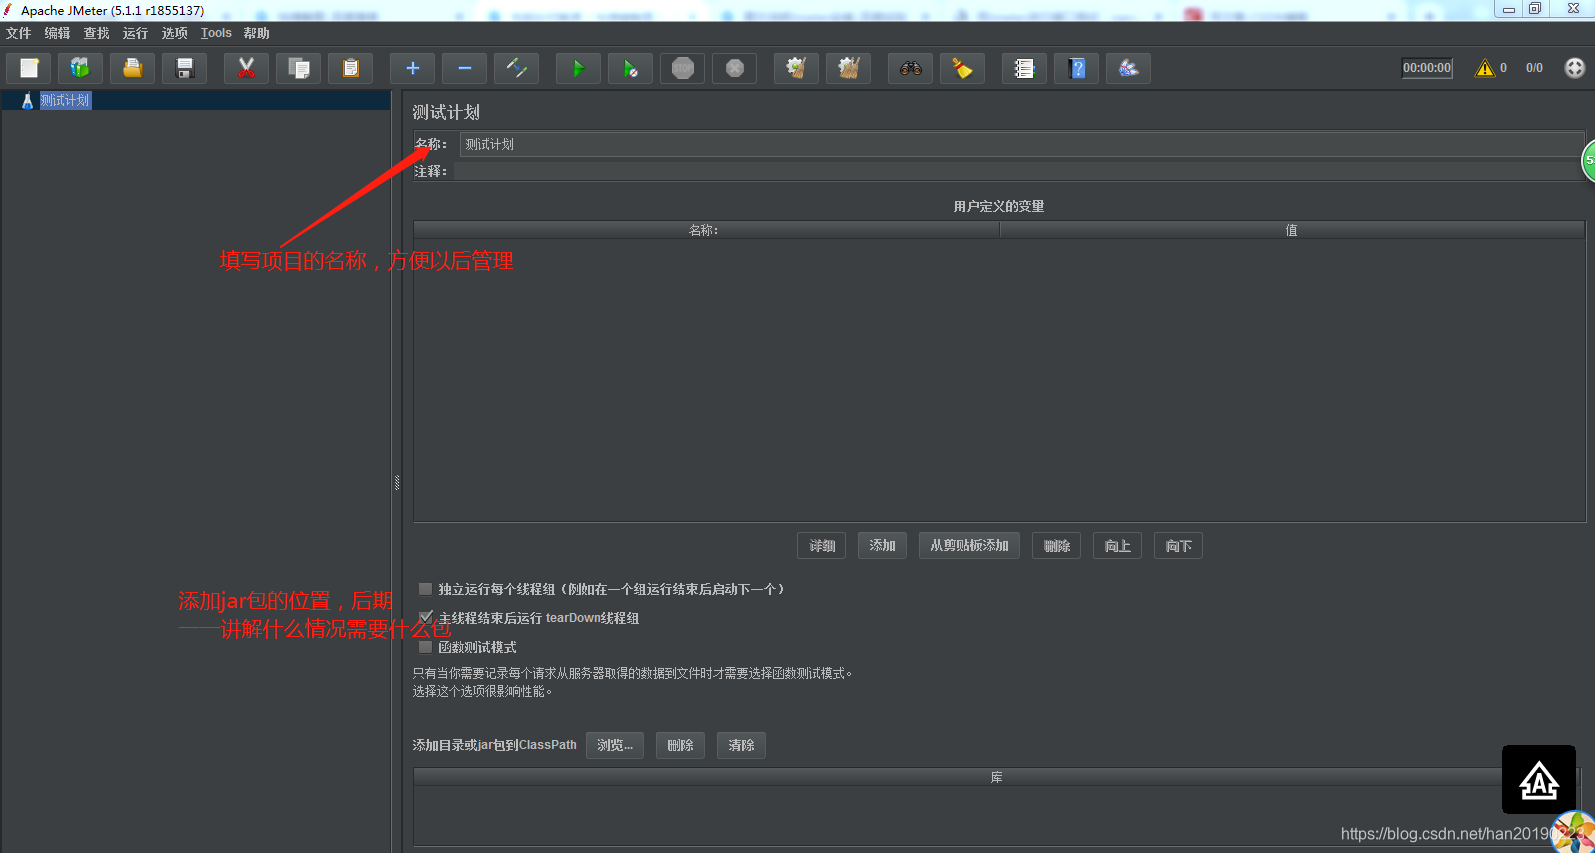Click the 向下 button

pos(1178,545)
